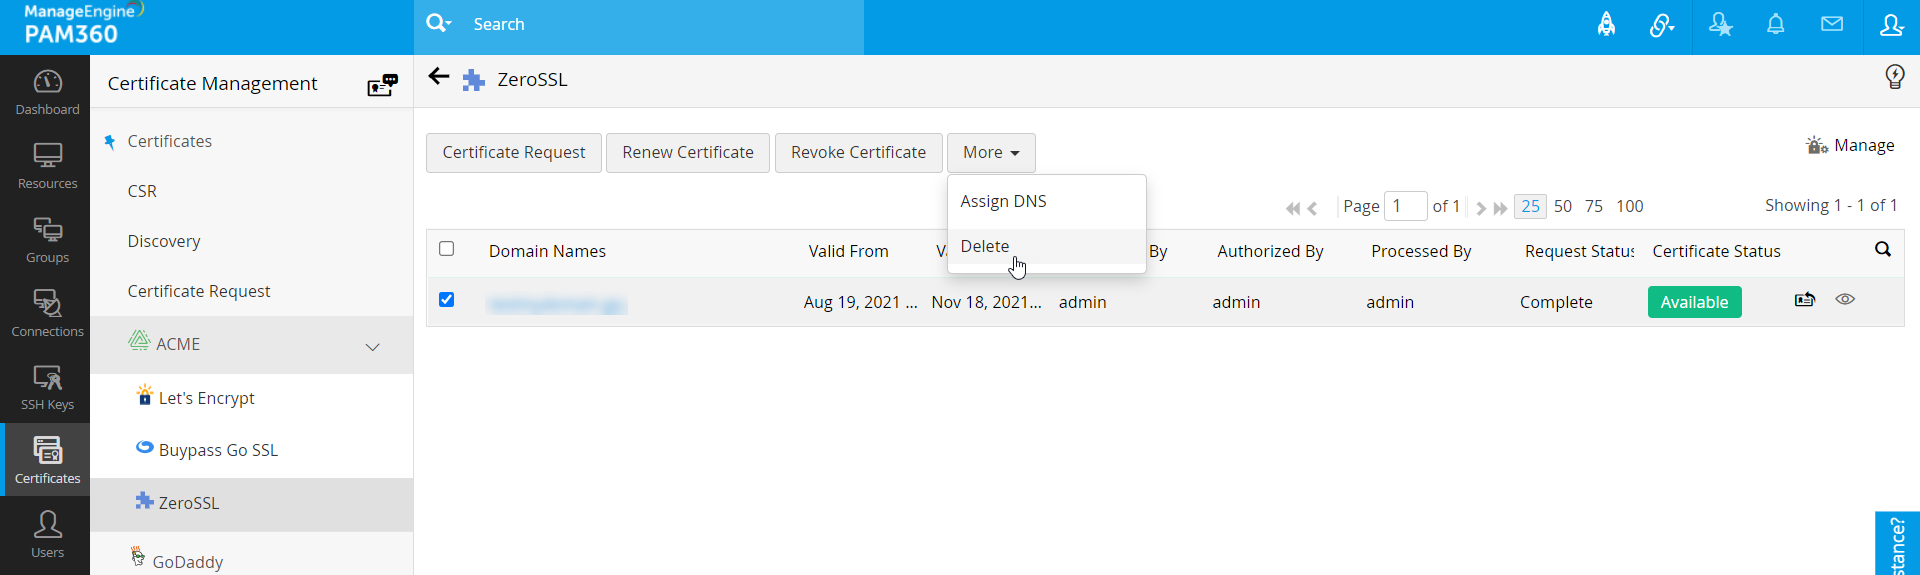Go to the SSH Keys section
This screenshot has width=1920, height=575.
(x=47, y=387)
